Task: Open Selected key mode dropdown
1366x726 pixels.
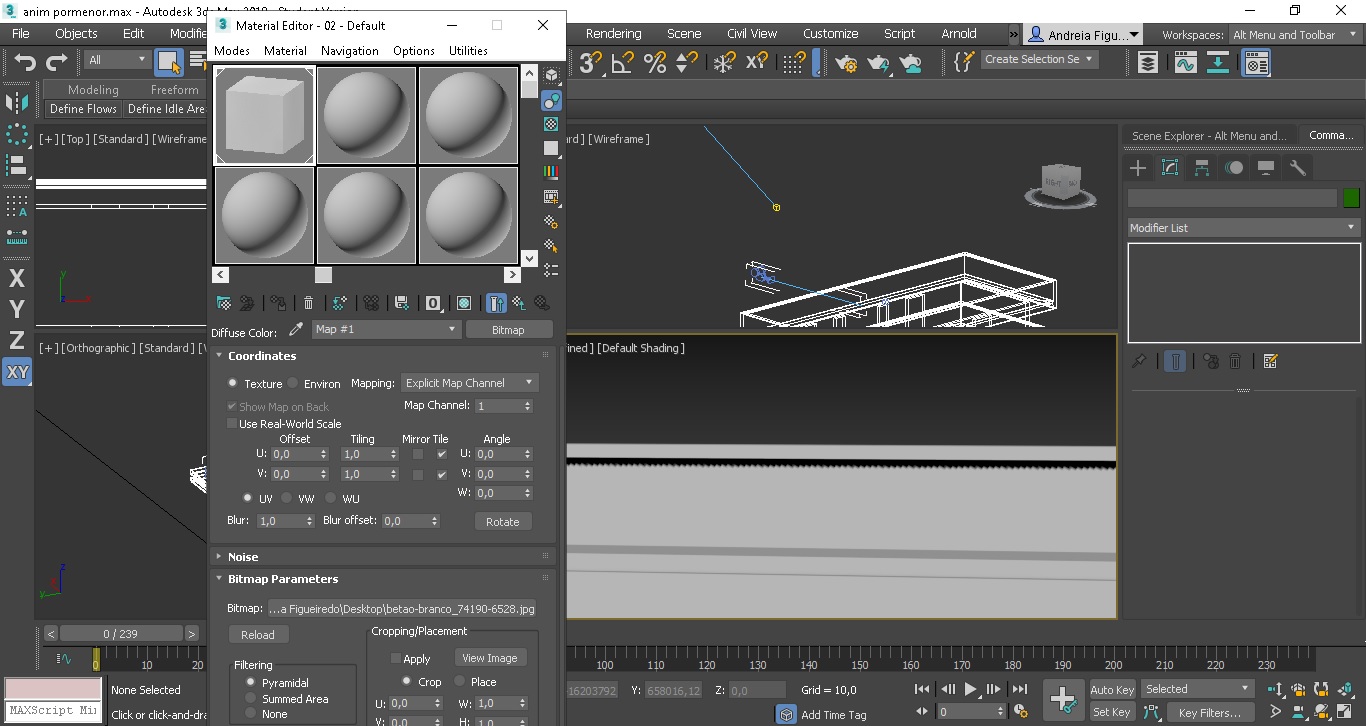Action: point(1198,689)
